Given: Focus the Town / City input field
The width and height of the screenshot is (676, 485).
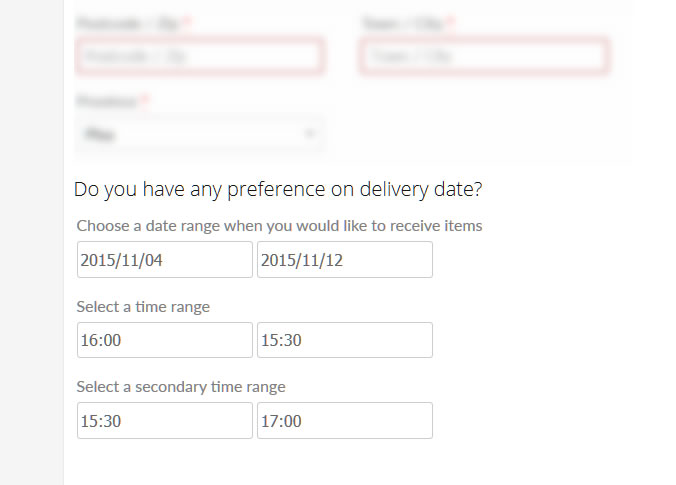Looking at the screenshot, I should [484, 57].
